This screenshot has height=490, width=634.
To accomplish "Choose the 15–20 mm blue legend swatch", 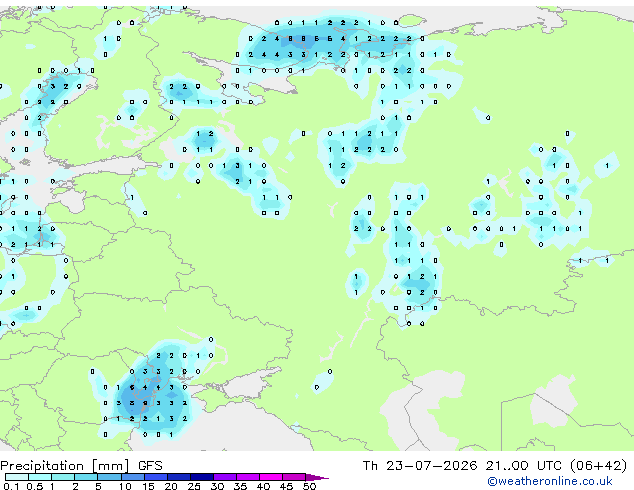I will coord(156,477).
